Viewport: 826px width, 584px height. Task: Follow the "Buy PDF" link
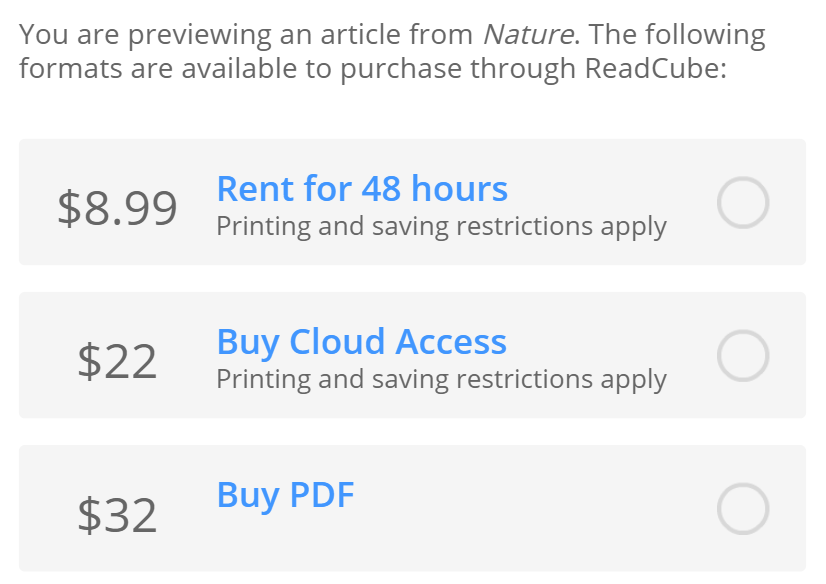pyautogui.click(x=285, y=495)
